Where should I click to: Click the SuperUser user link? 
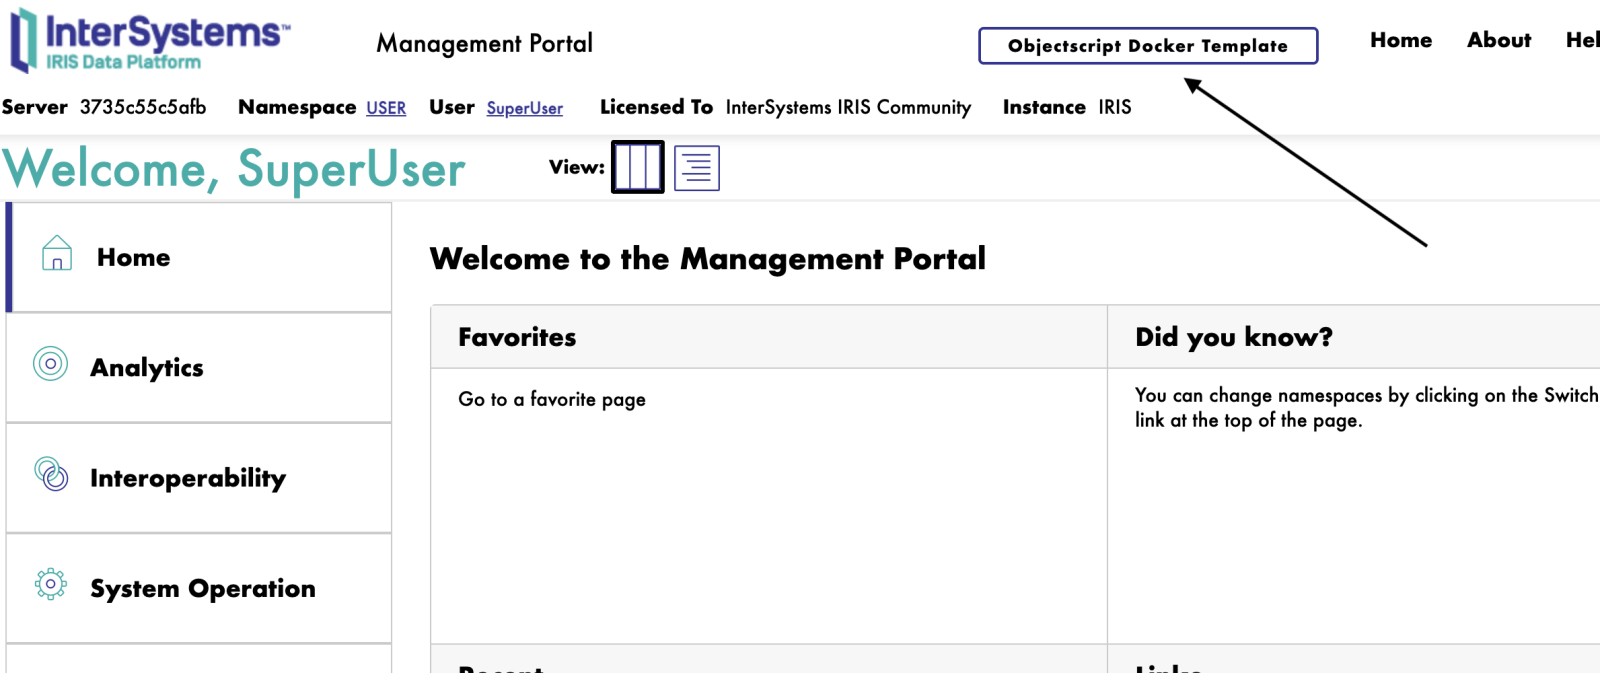pyautogui.click(x=525, y=108)
